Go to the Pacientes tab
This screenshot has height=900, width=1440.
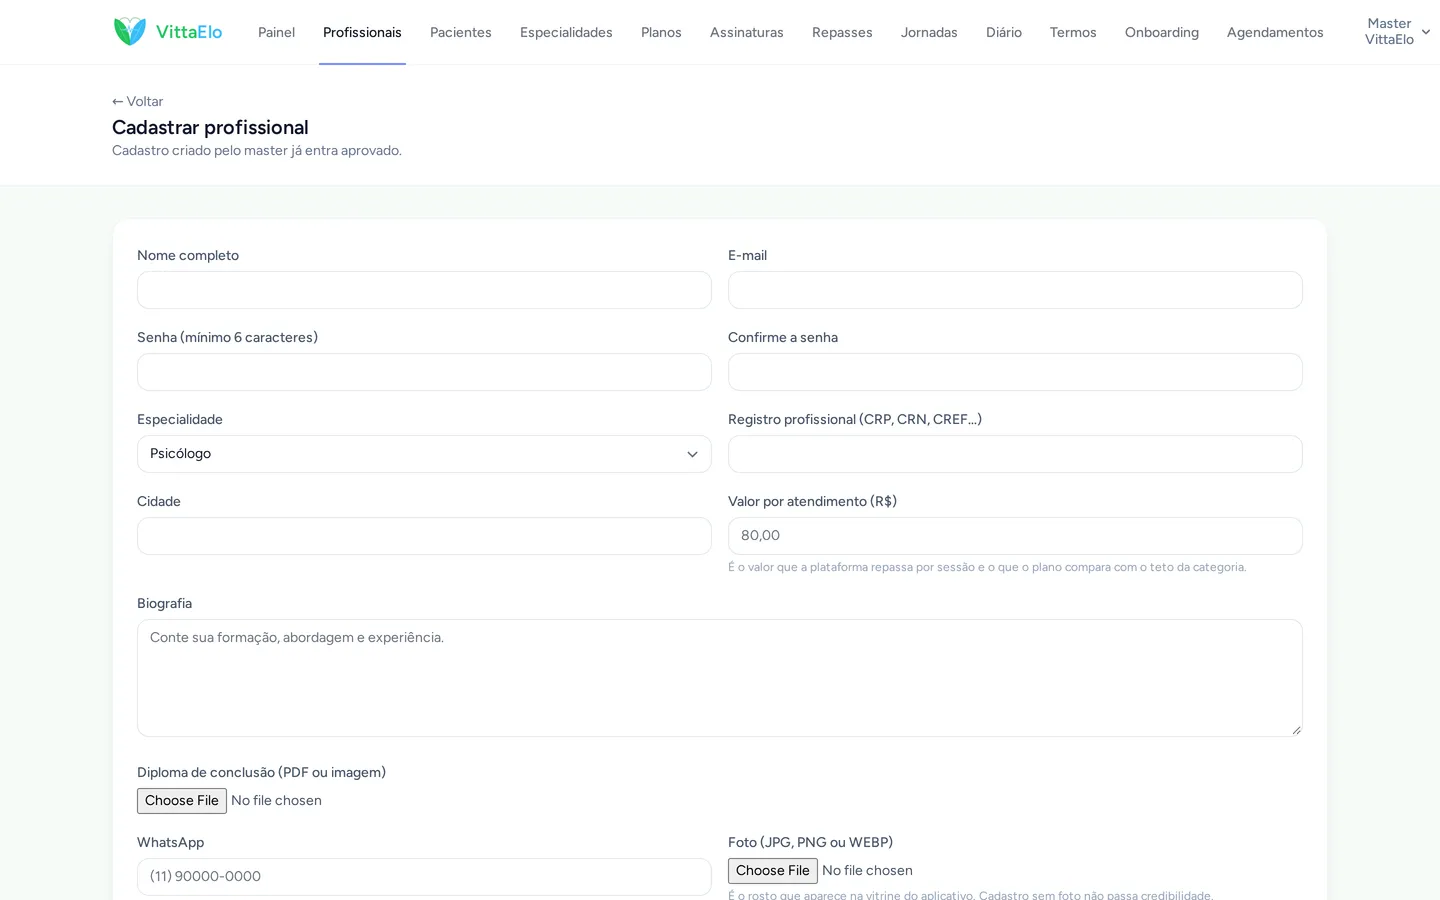pyautogui.click(x=461, y=32)
